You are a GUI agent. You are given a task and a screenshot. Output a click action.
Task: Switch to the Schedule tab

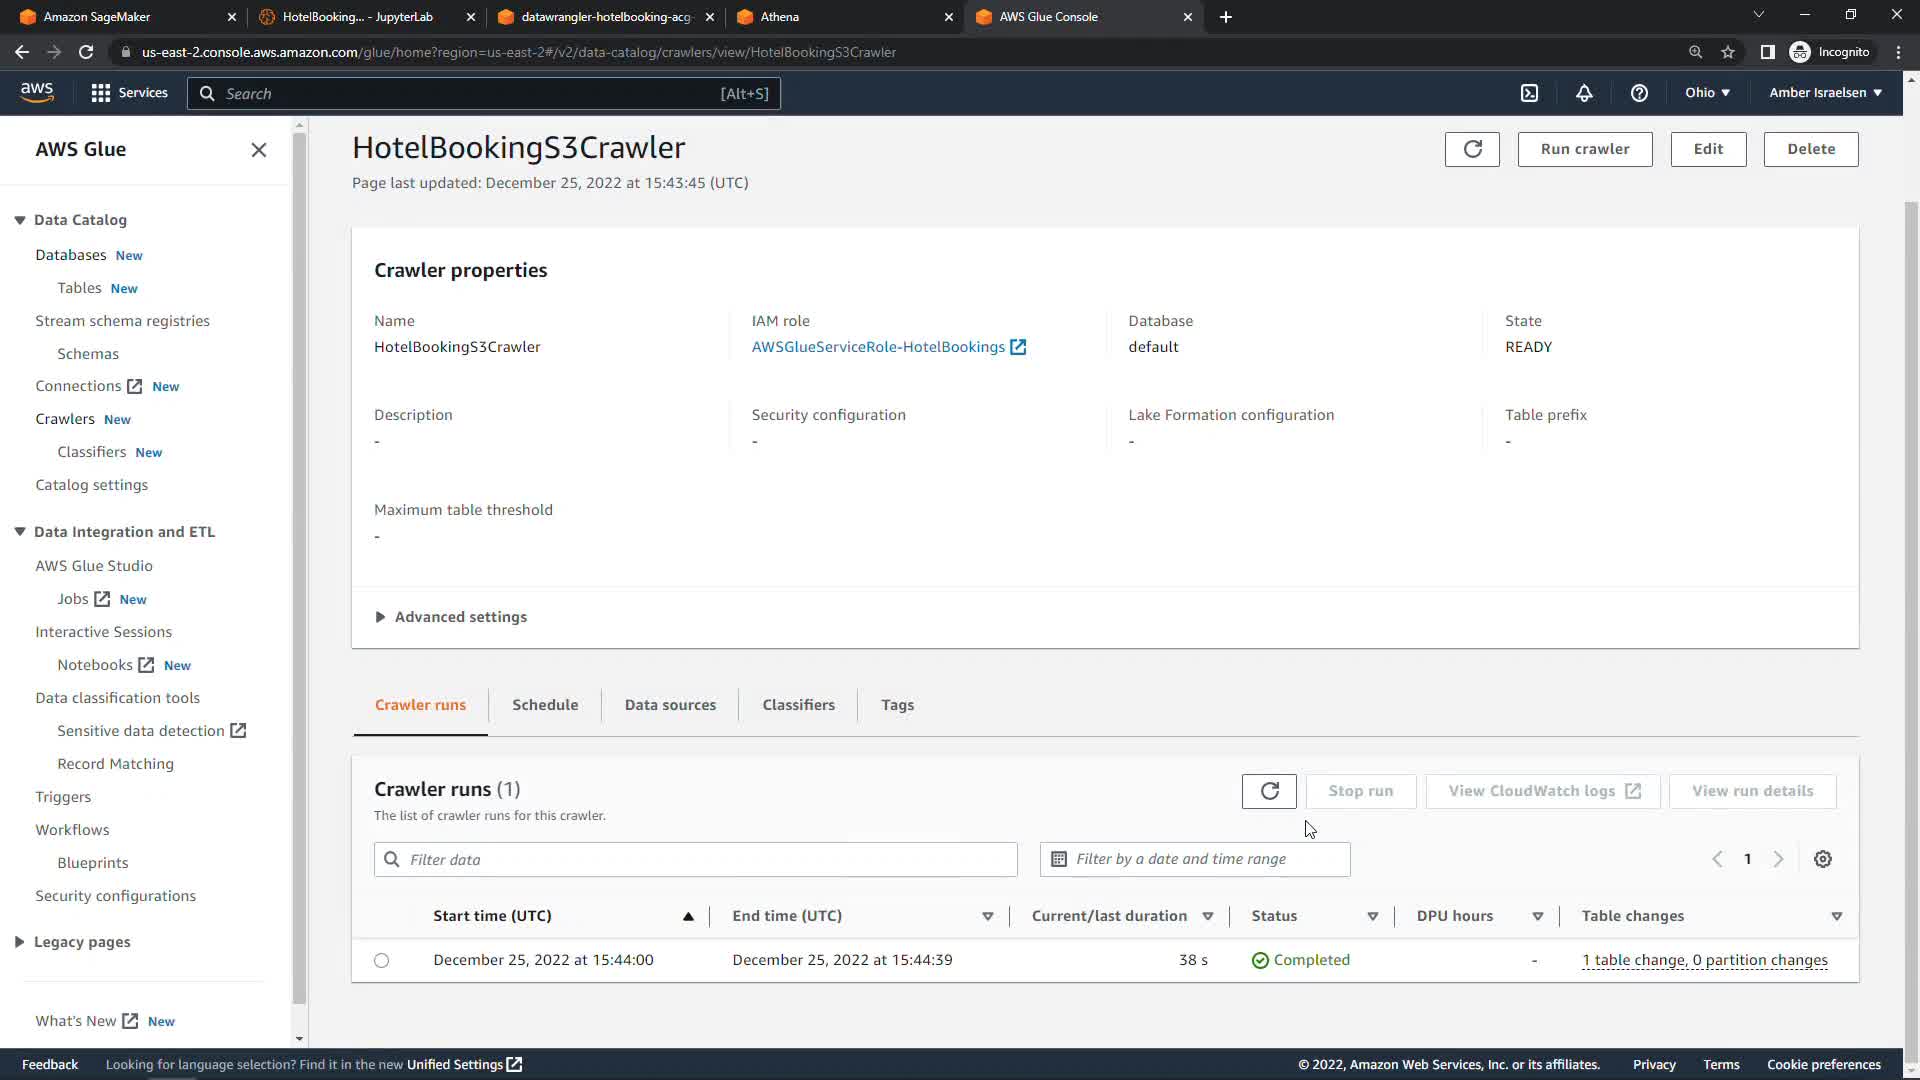tap(545, 705)
